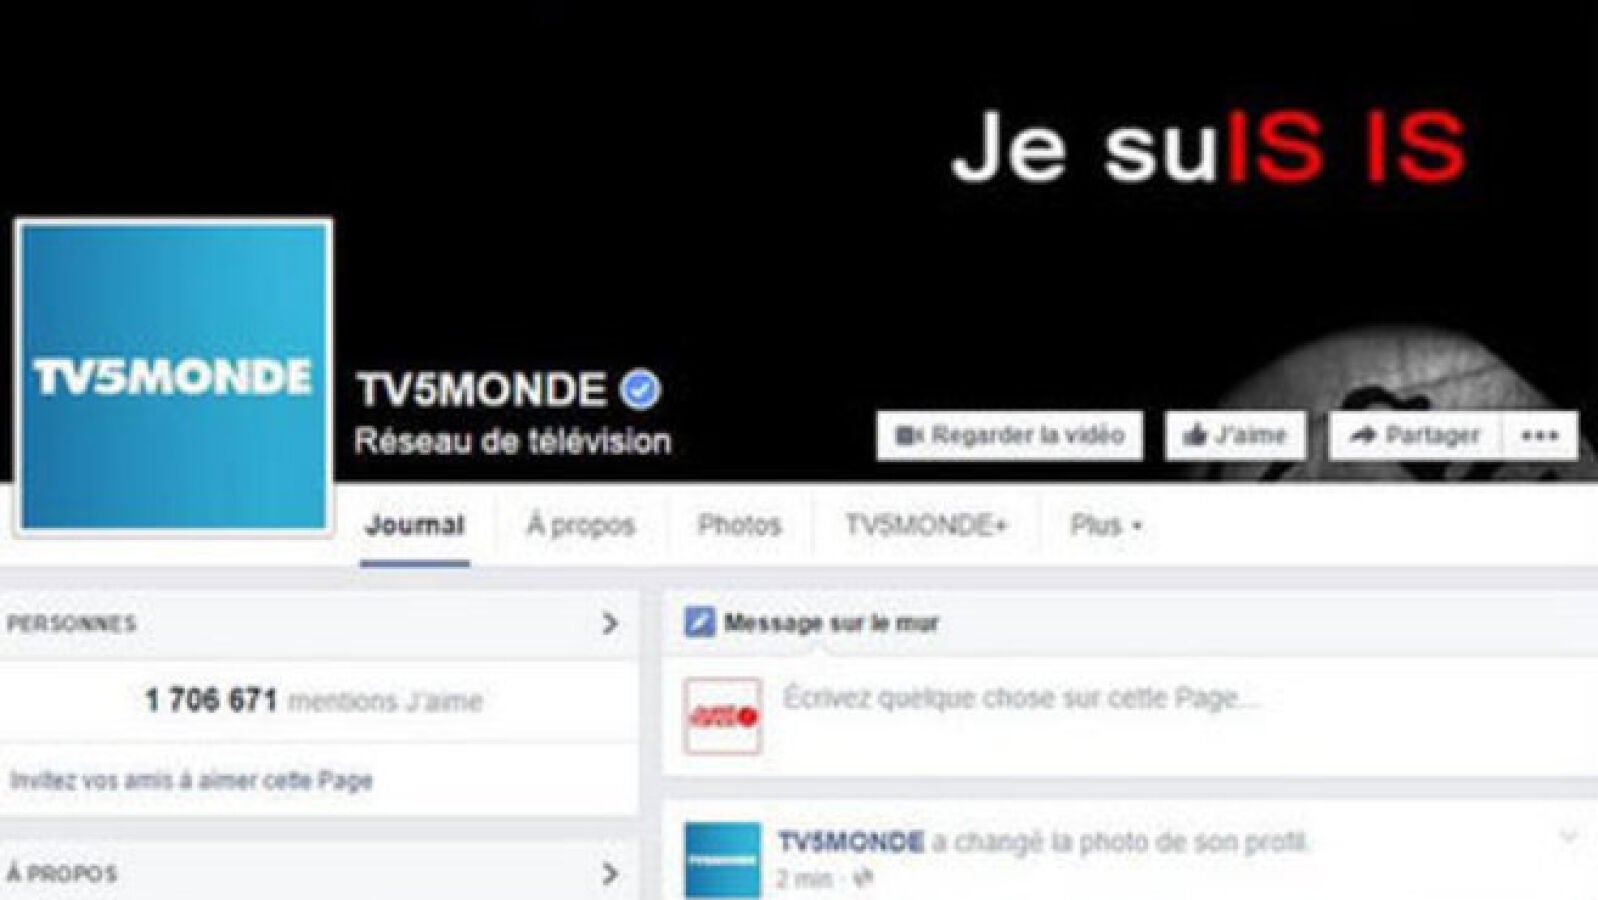Open the TV5MONDE+ tab
Image resolution: width=1598 pixels, height=900 pixels.
926,526
